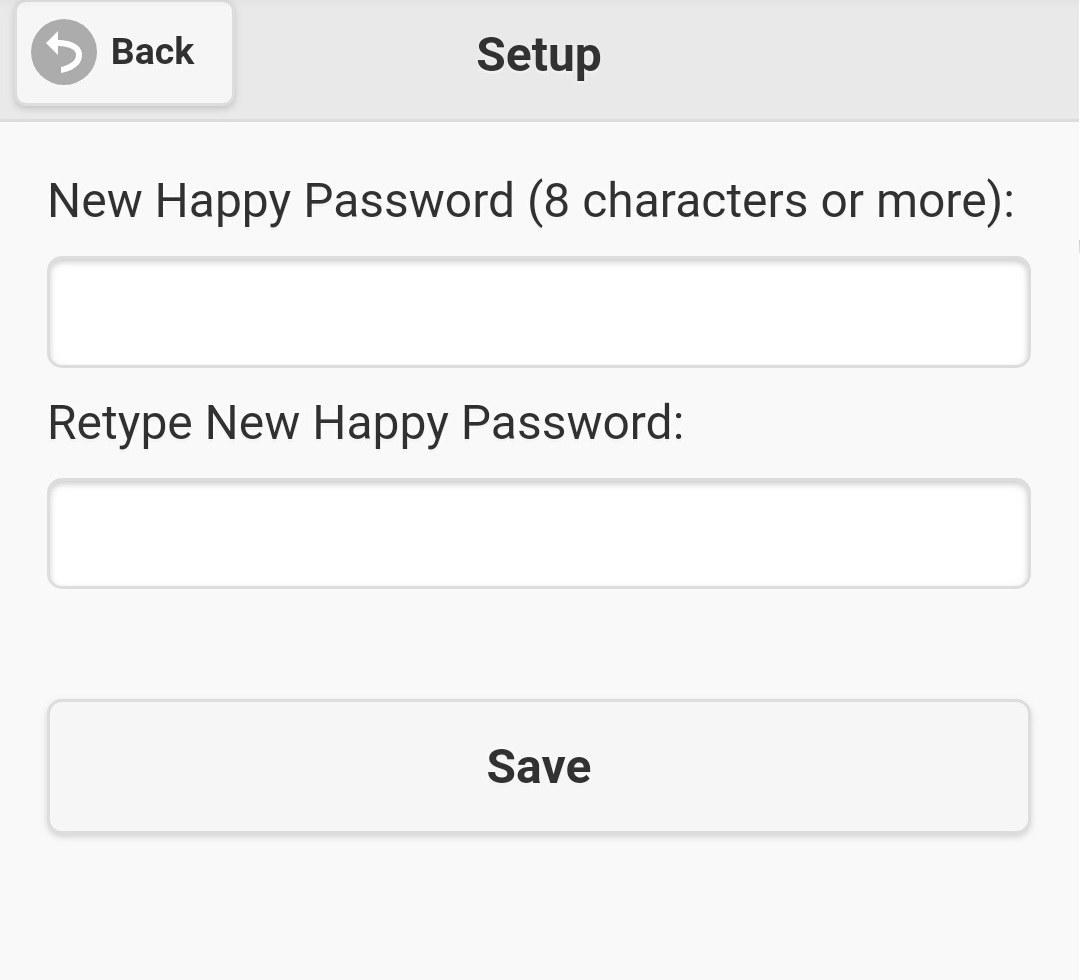Click the Retype New Happy Password field
The image size is (1080, 980).
click(x=539, y=533)
